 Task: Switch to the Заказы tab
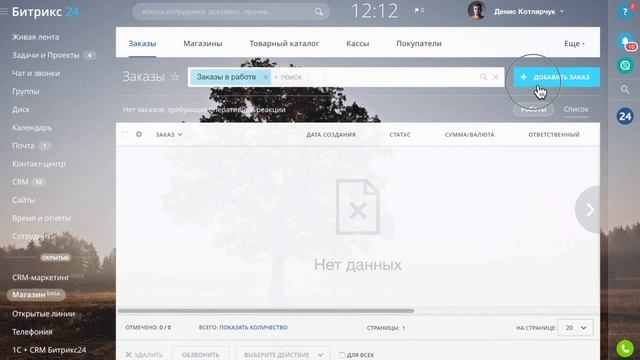(x=142, y=43)
